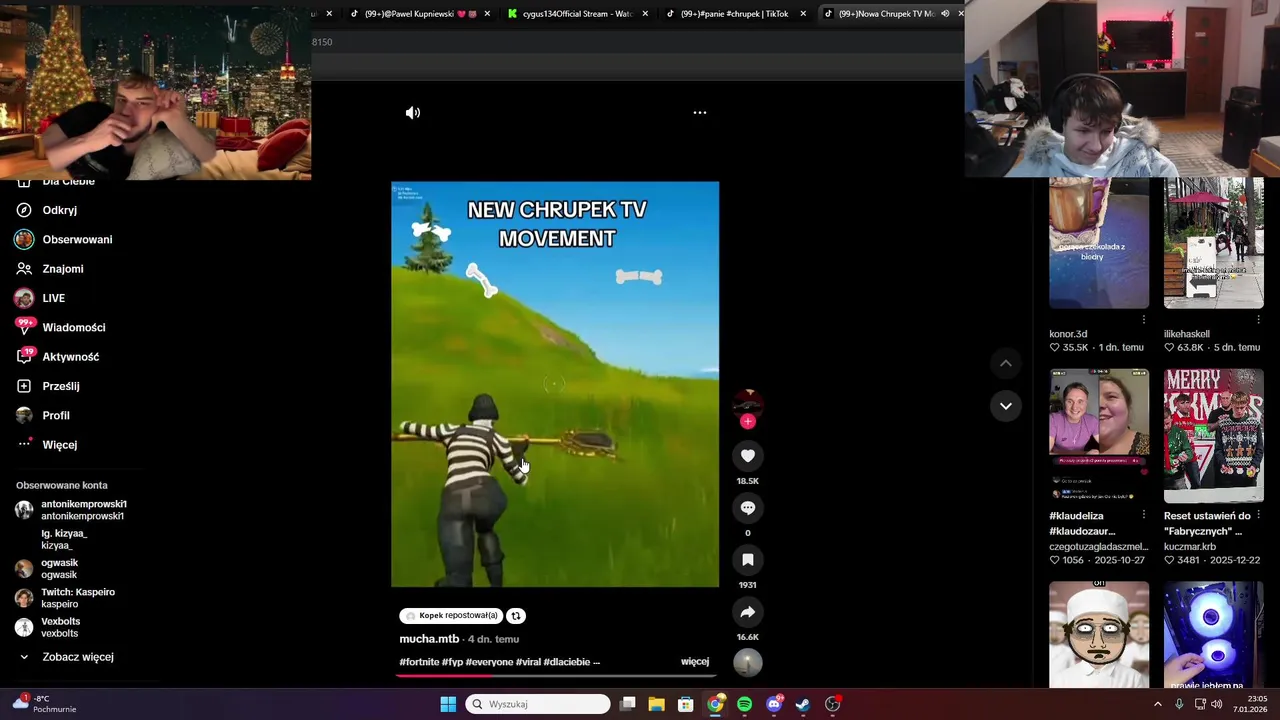The width and height of the screenshot is (1280, 720).
Task: Expand description with więcej link
Action: pos(695,662)
